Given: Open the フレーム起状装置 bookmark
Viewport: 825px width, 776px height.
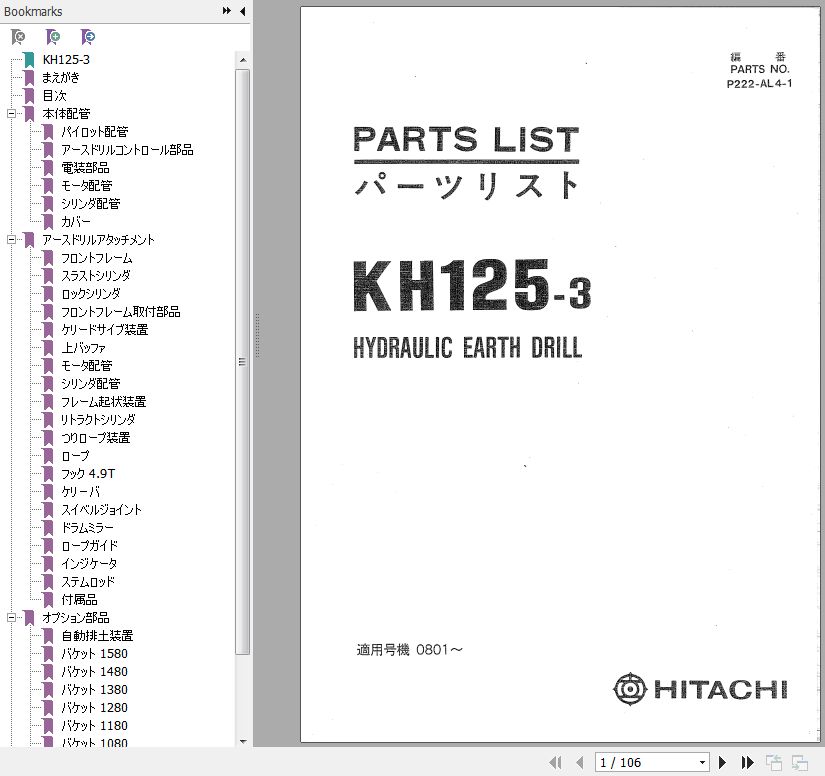Looking at the screenshot, I should [x=104, y=401].
